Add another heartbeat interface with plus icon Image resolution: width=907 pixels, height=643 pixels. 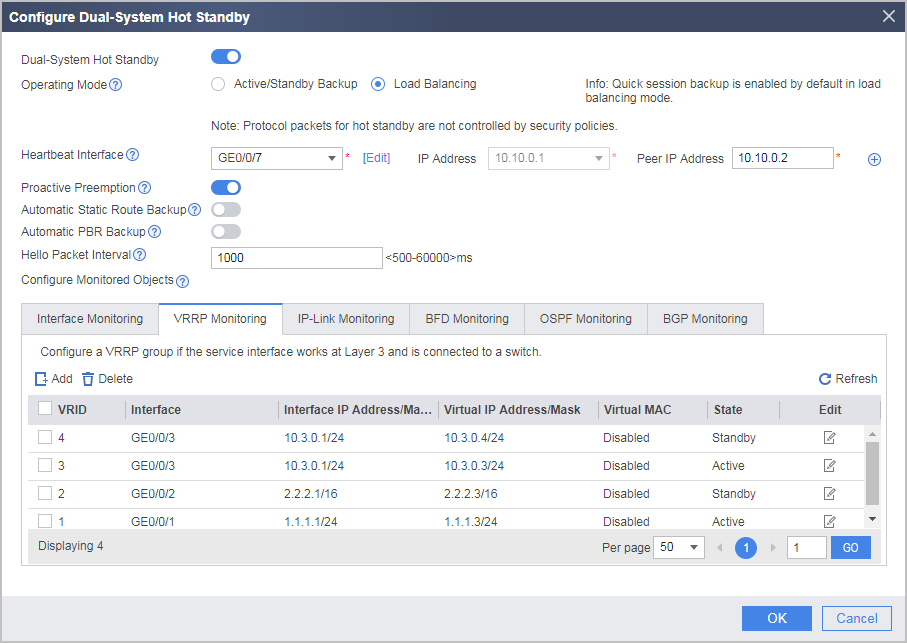(x=874, y=160)
